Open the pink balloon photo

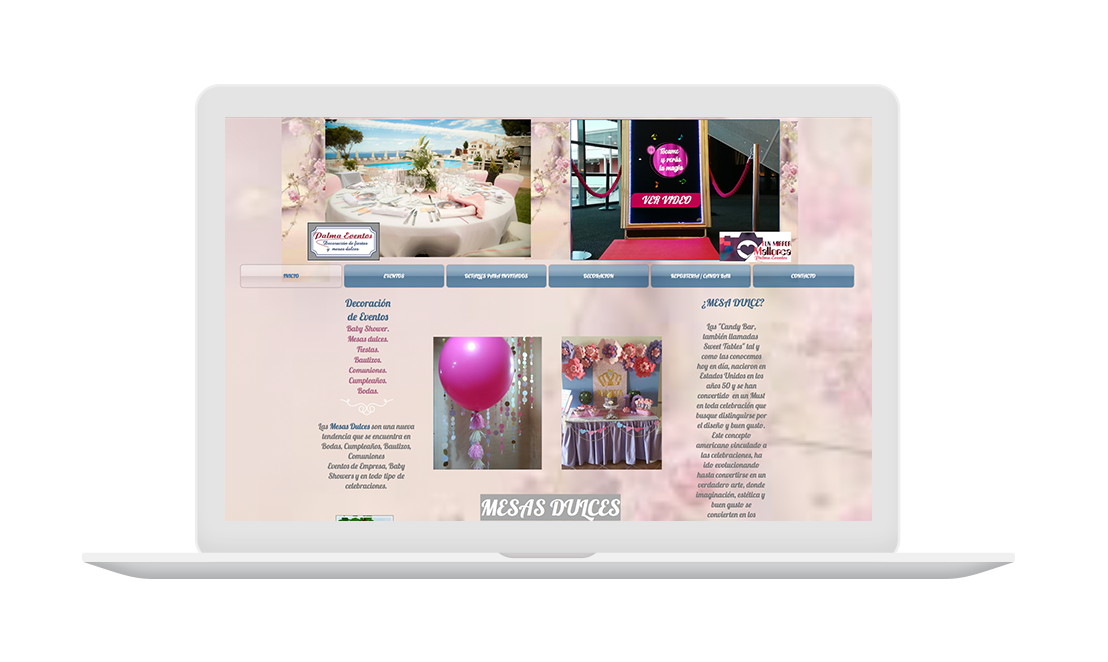487,403
